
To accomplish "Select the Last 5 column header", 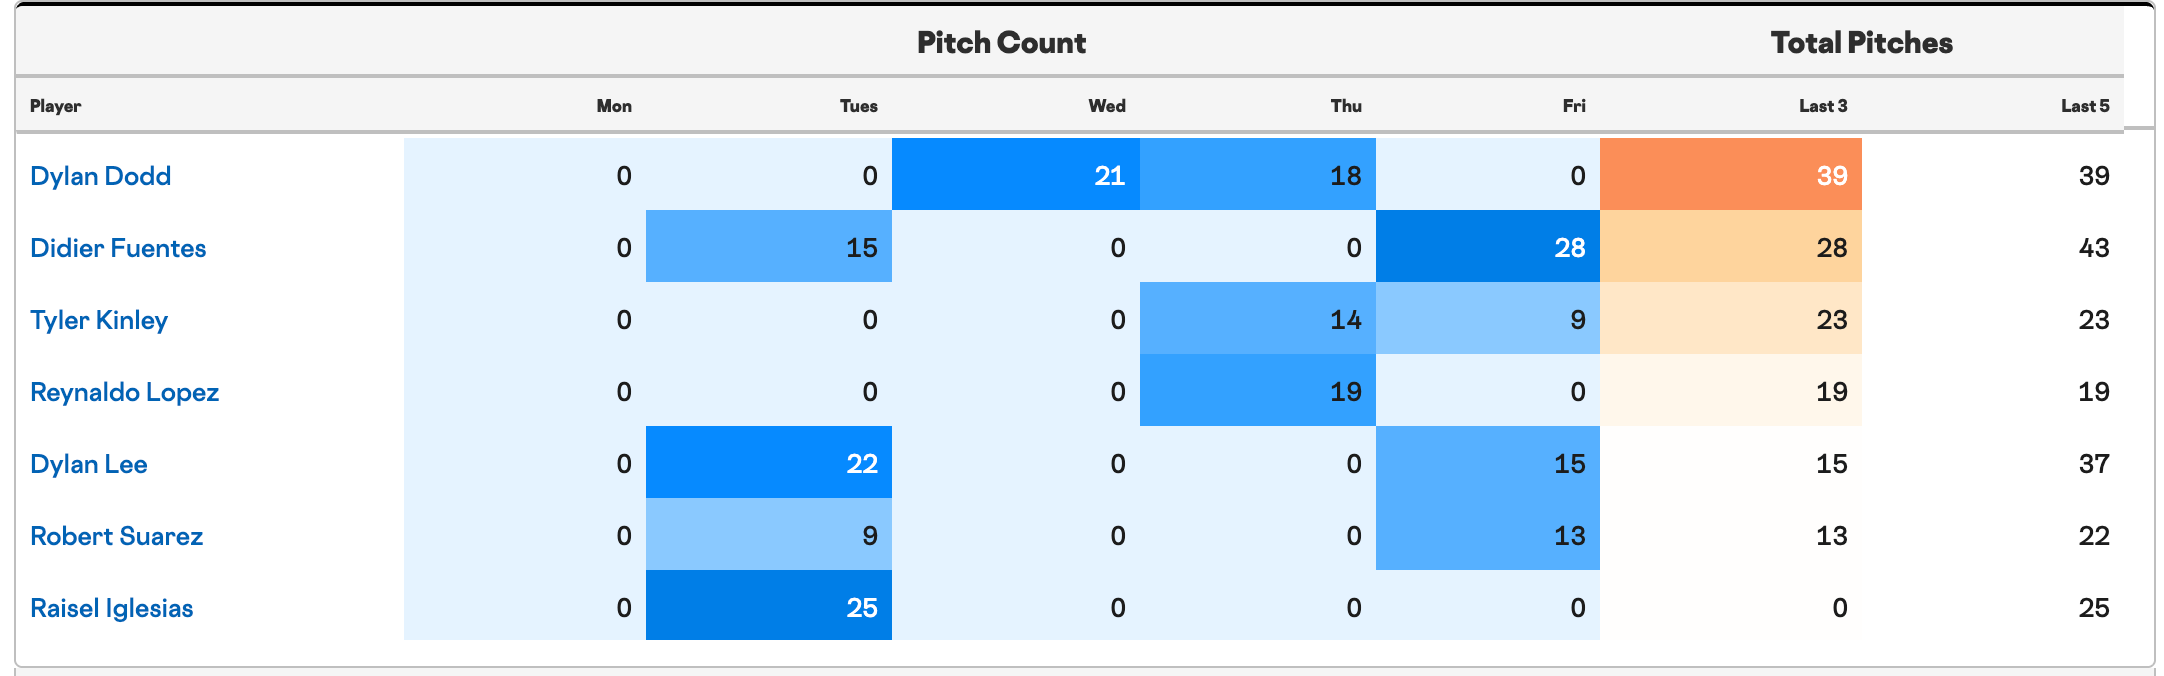I will pos(2085,106).
